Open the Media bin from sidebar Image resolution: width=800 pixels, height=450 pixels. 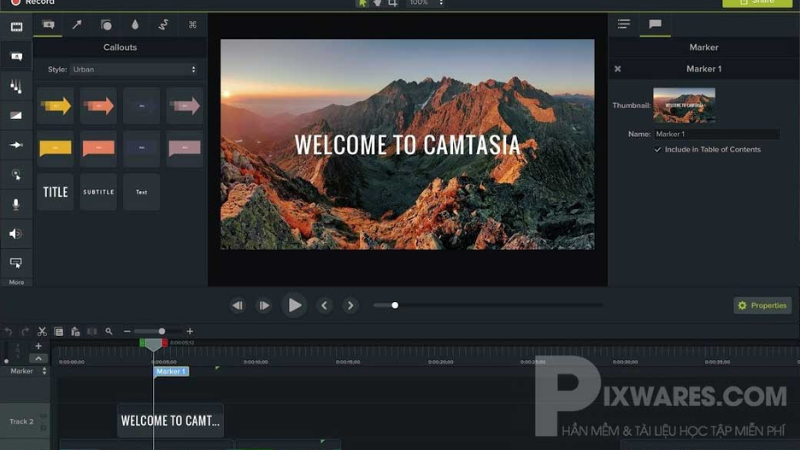click(16, 27)
